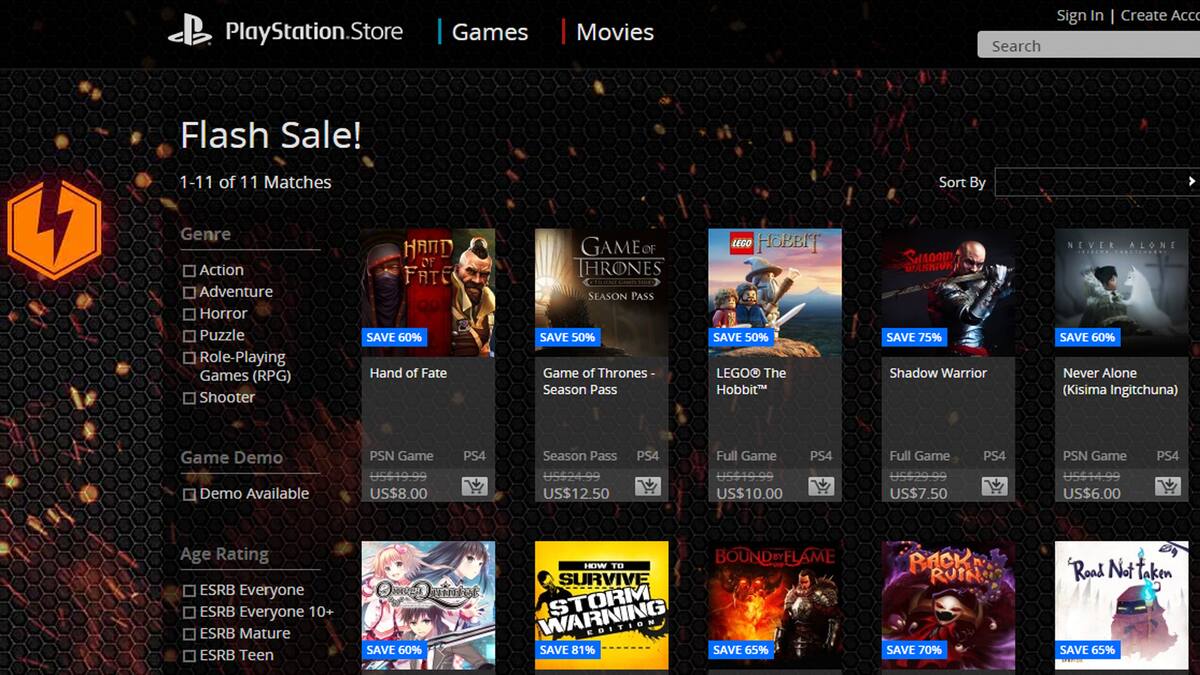This screenshot has height=675, width=1200.
Task: Click the Create Account link
Action: (1160, 15)
